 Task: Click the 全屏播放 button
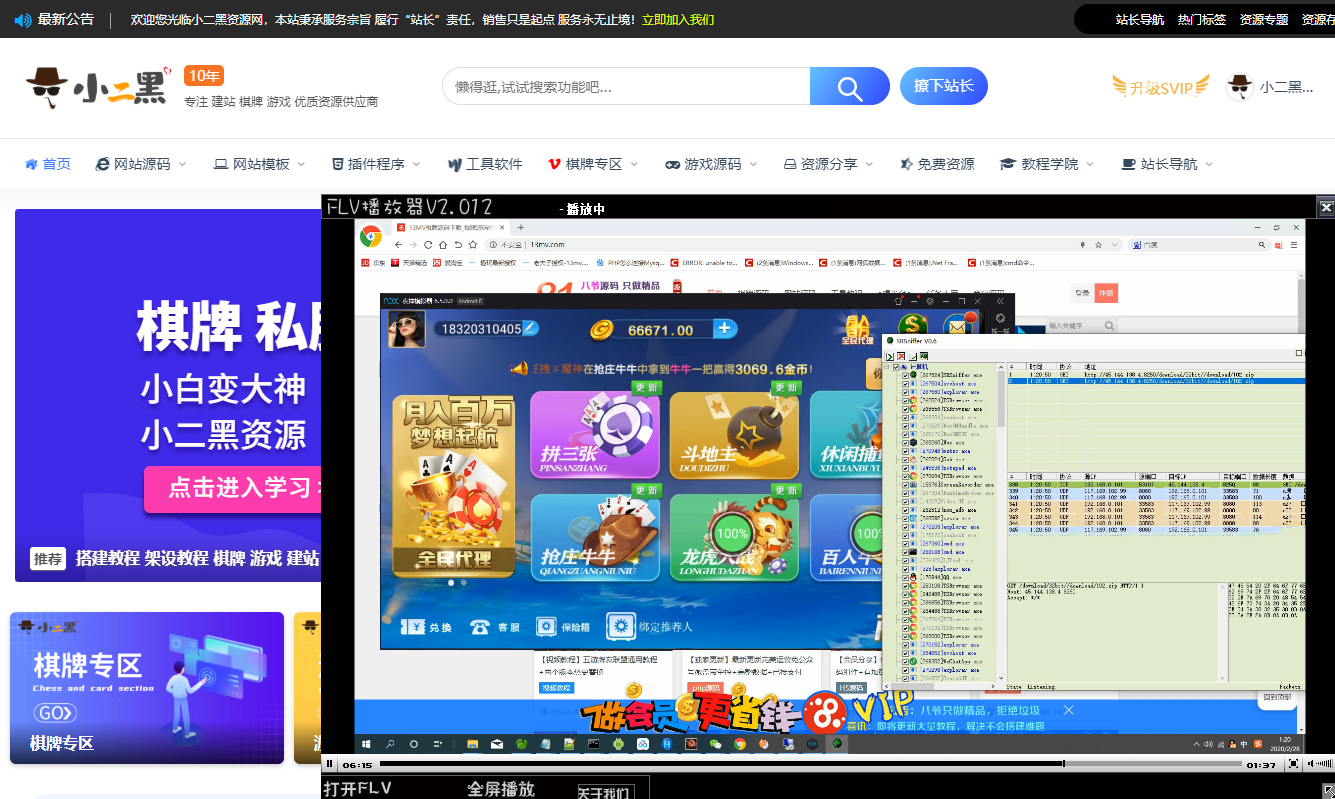click(501, 789)
